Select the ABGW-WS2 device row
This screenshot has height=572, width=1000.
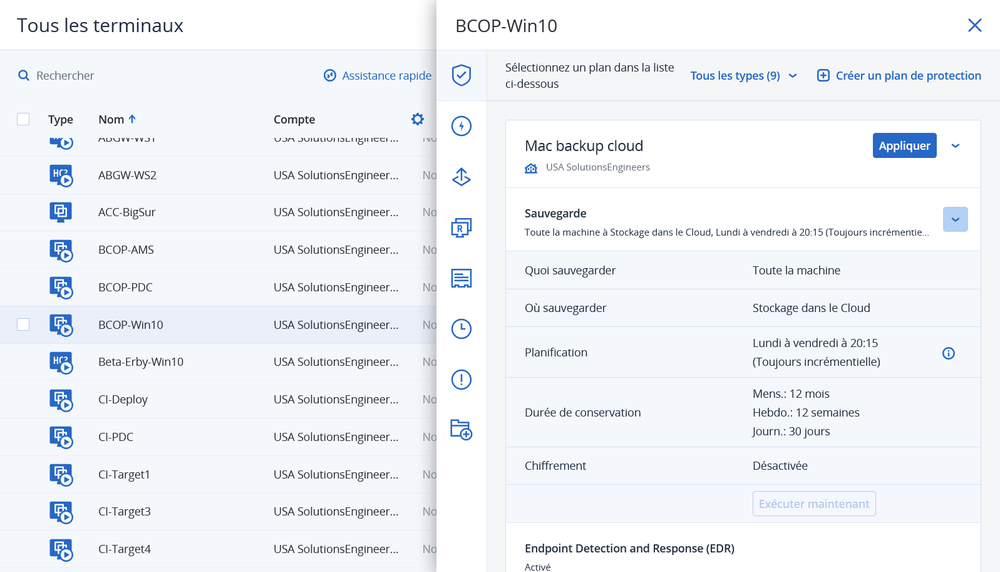click(218, 175)
